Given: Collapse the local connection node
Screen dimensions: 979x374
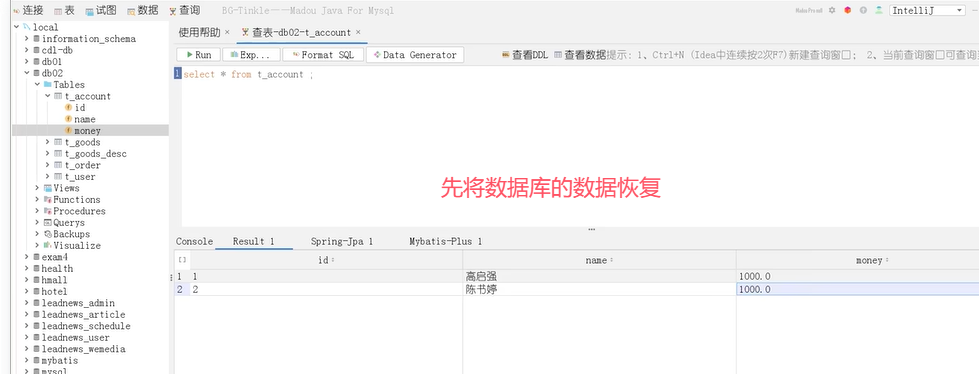Looking at the screenshot, I should pyautogui.click(x=16, y=27).
